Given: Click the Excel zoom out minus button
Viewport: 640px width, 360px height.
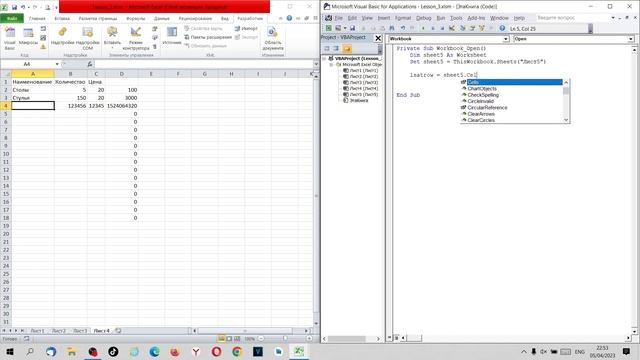Looking at the screenshot, I should 261,338.
